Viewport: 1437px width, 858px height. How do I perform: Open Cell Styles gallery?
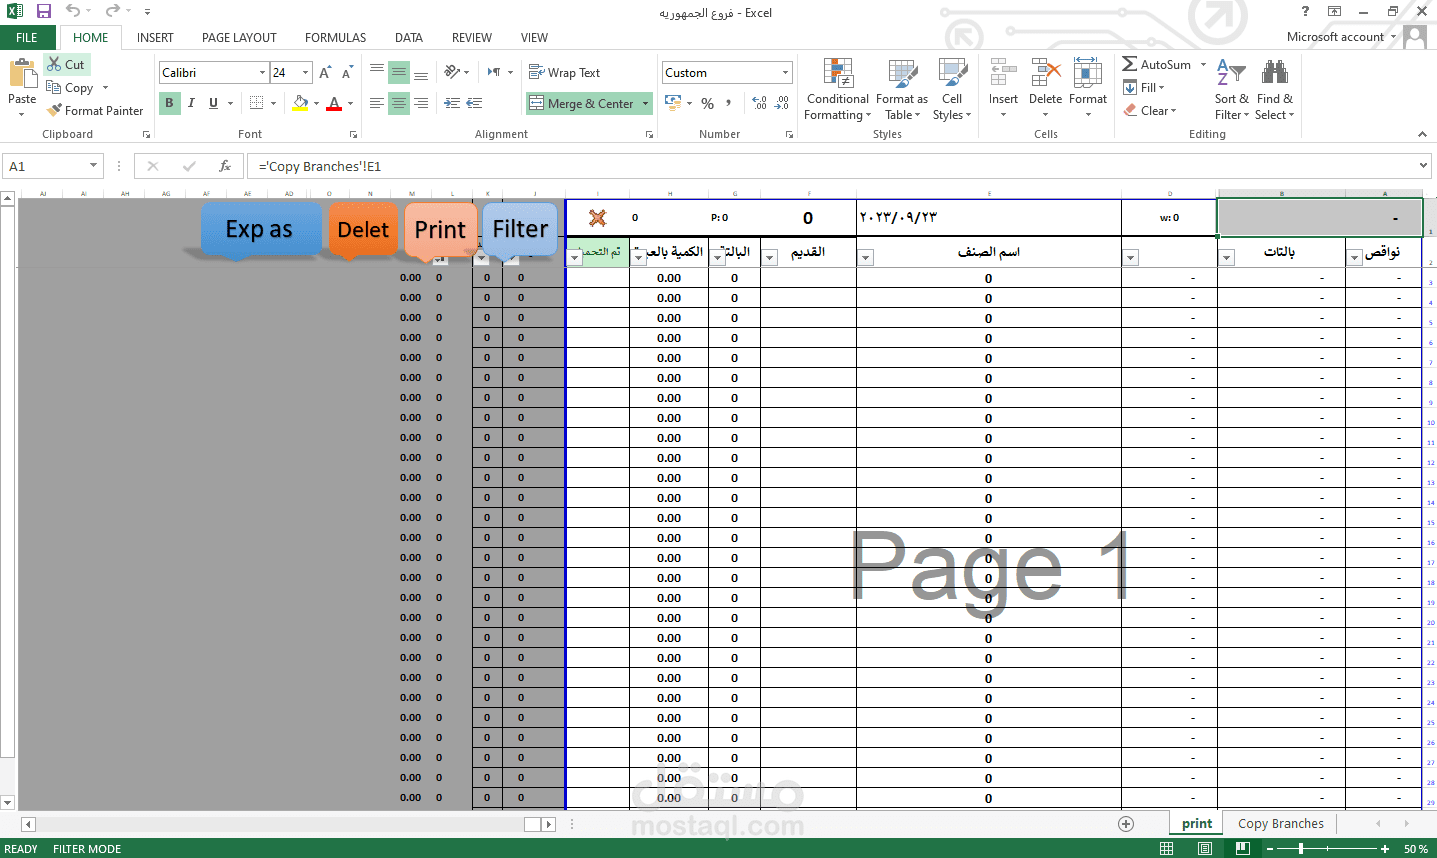(x=952, y=89)
